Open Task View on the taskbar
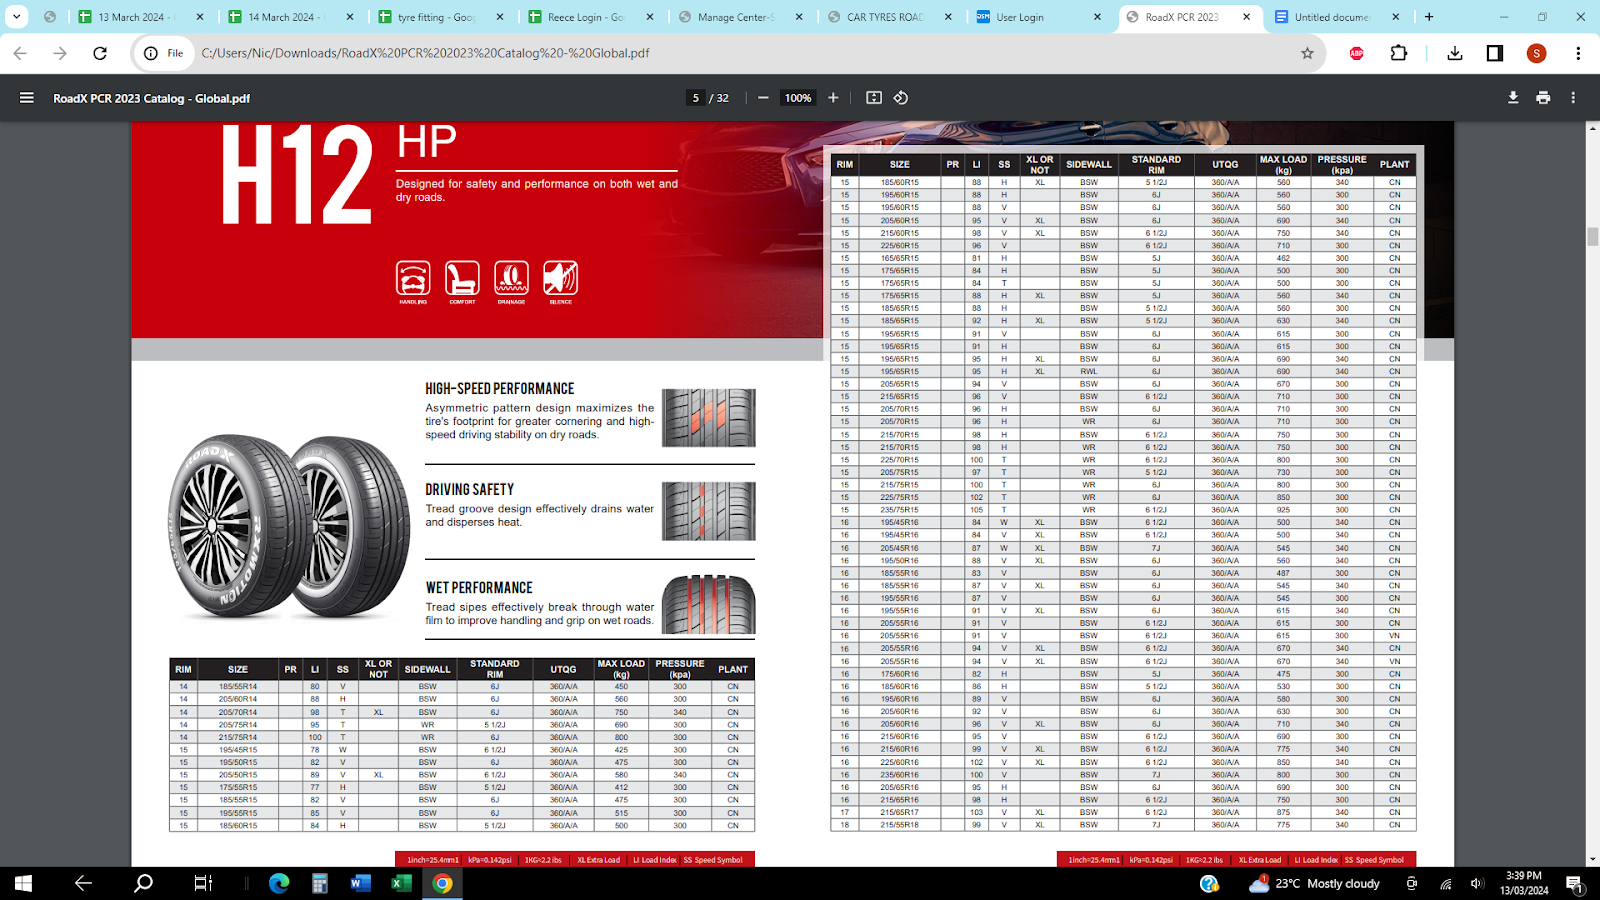Screen dimensions: 1600x900 [x=203, y=883]
